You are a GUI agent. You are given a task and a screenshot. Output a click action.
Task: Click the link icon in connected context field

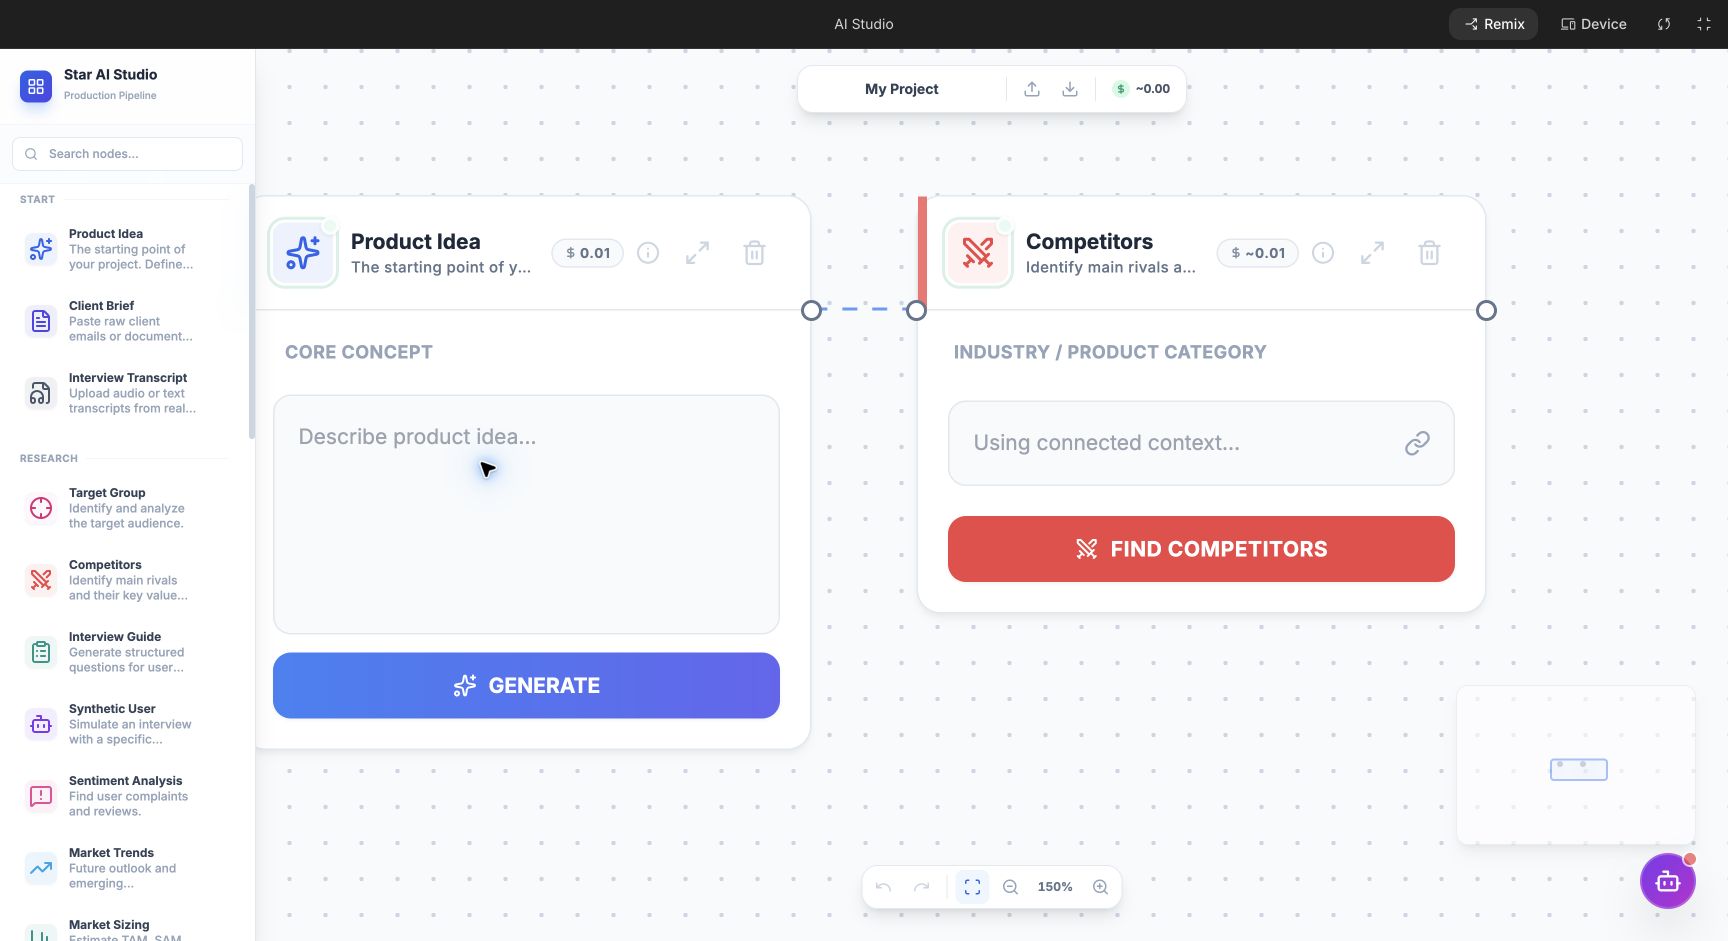pos(1417,443)
